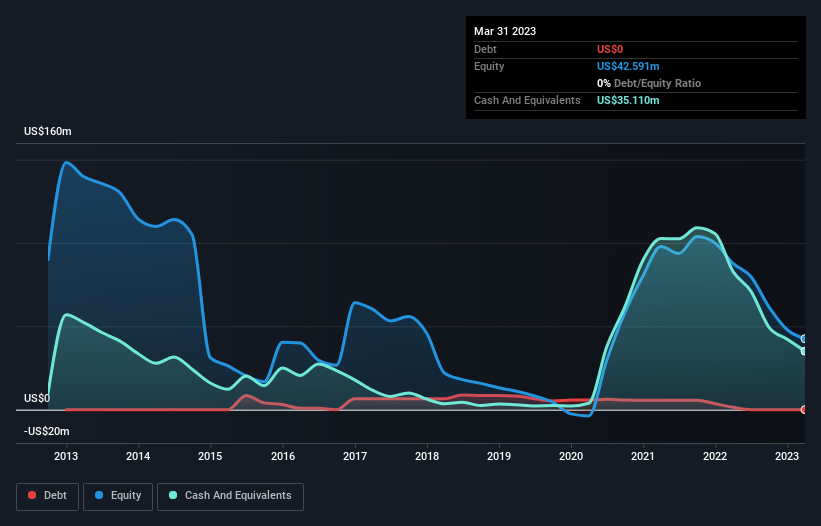Image resolution: width=821 pixels, height=526 pixels.
Task: Click the 2014 x-axis label
Action: [138, 456]
